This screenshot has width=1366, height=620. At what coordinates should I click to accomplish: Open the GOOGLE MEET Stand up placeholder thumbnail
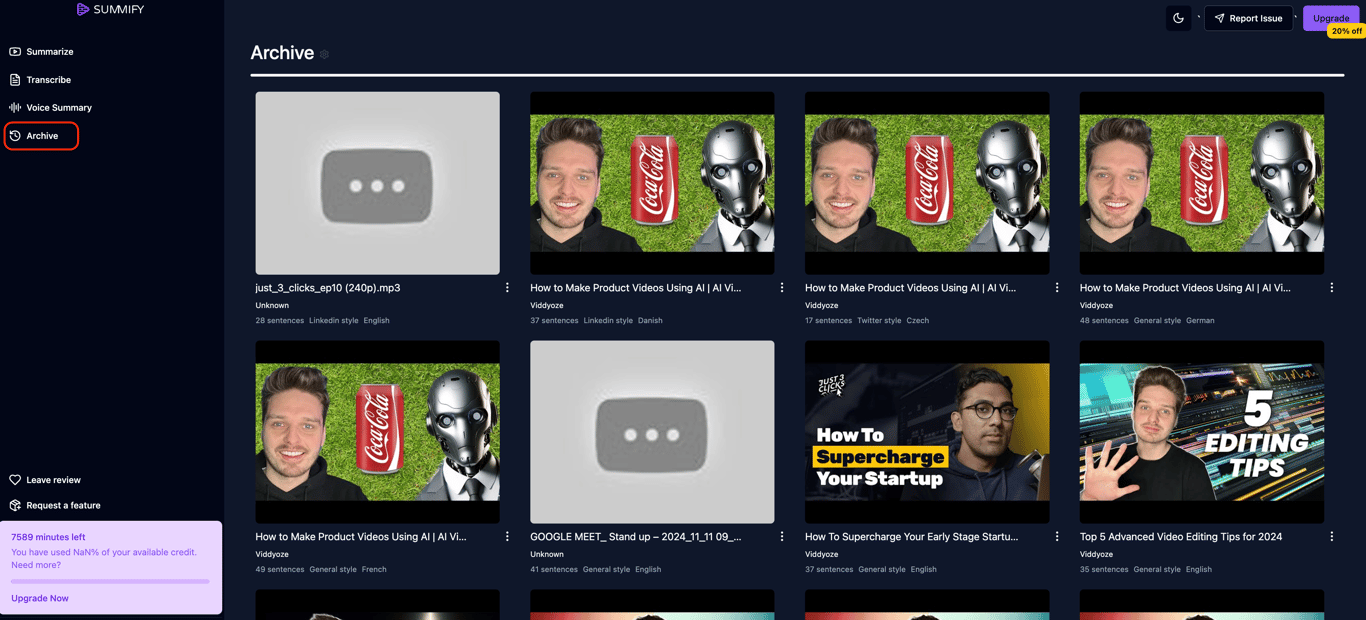click(652, 432)
